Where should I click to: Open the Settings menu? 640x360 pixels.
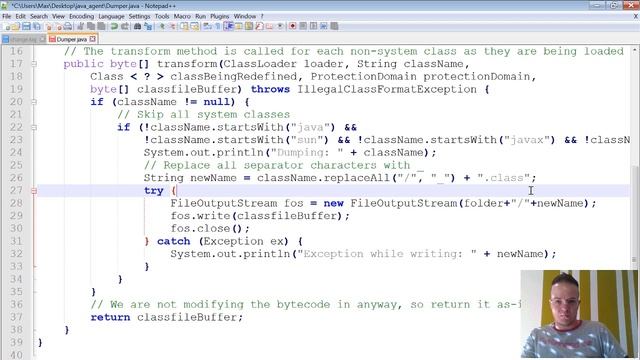coord(140,16)
